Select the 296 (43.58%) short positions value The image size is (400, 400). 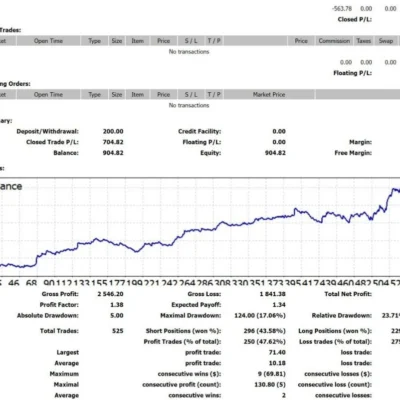coord(264,331)
